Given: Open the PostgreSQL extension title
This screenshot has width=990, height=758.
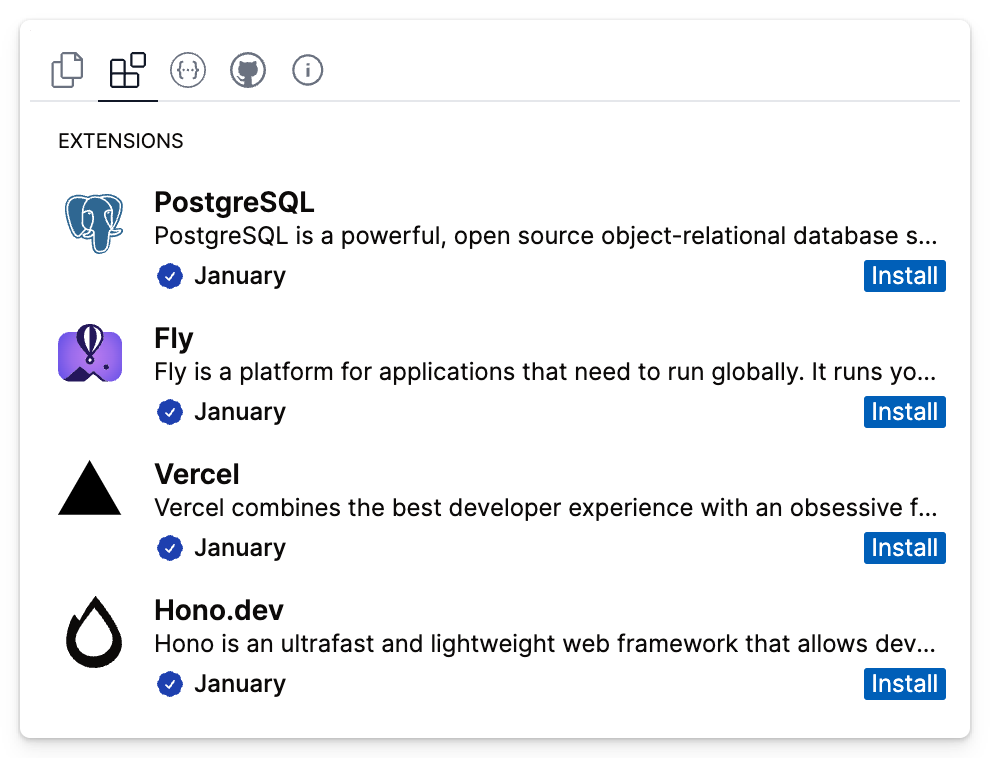Looking at the screenshot, I should pyautogui.click(x=234, y=203).
